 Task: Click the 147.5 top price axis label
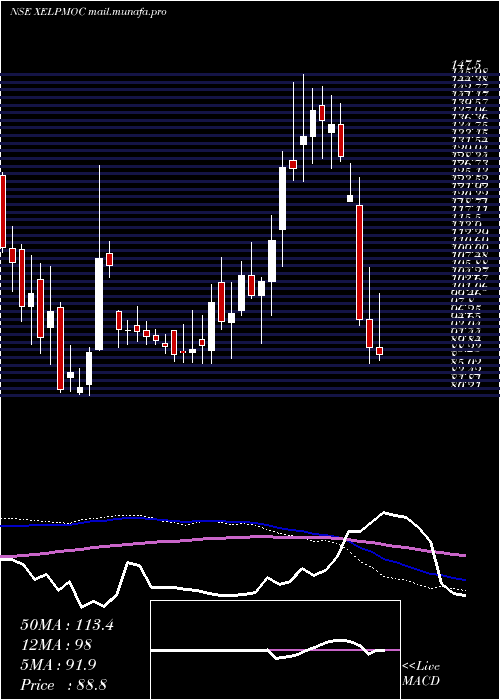(x=468, y=66)
